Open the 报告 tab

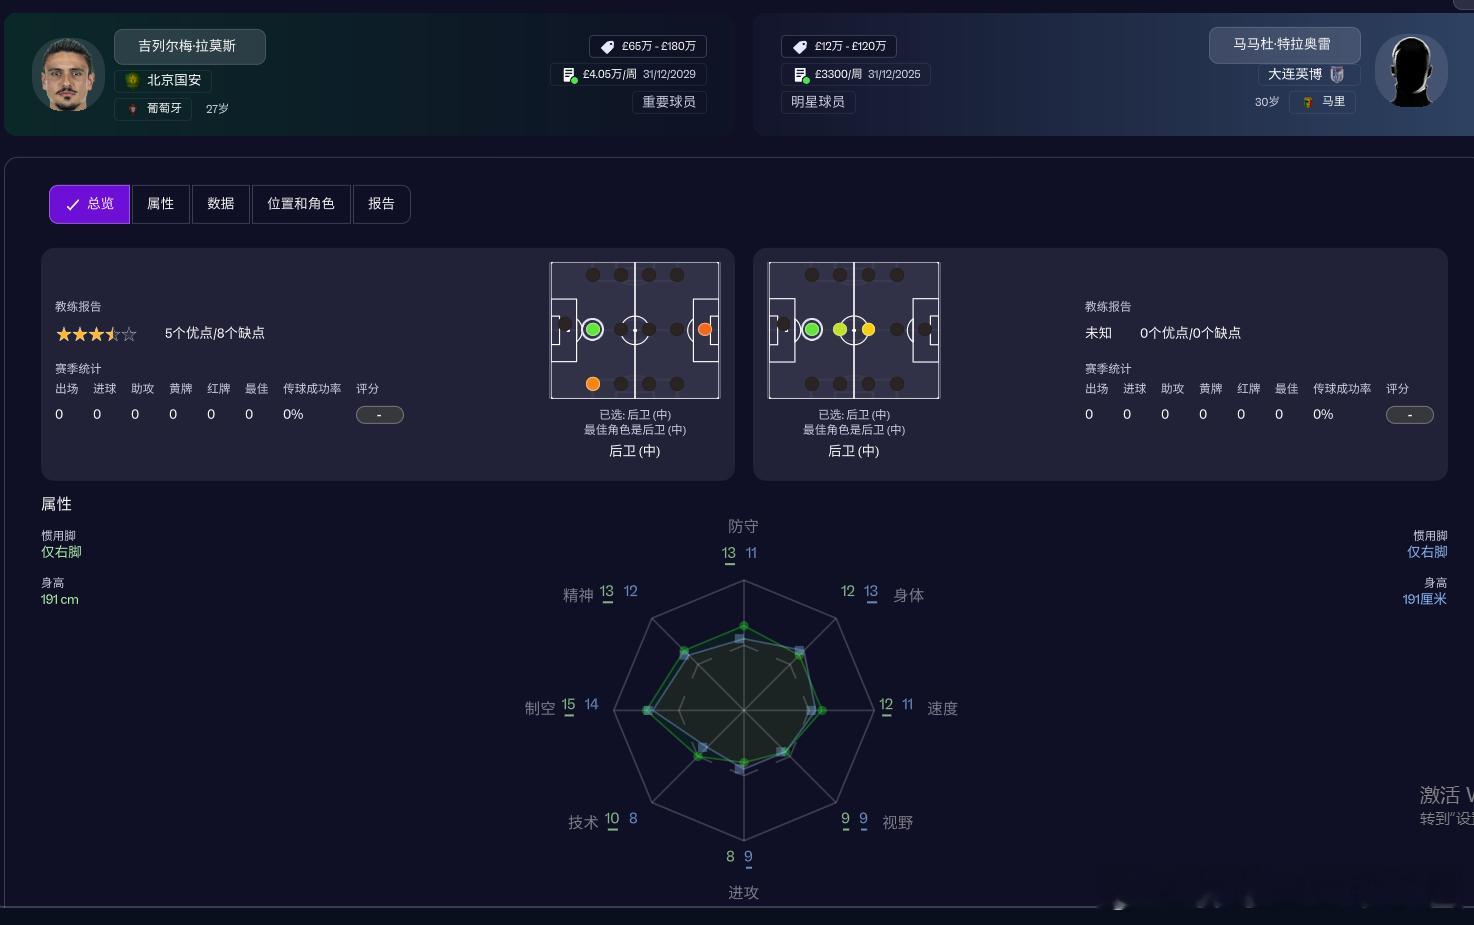pos(381,204)
